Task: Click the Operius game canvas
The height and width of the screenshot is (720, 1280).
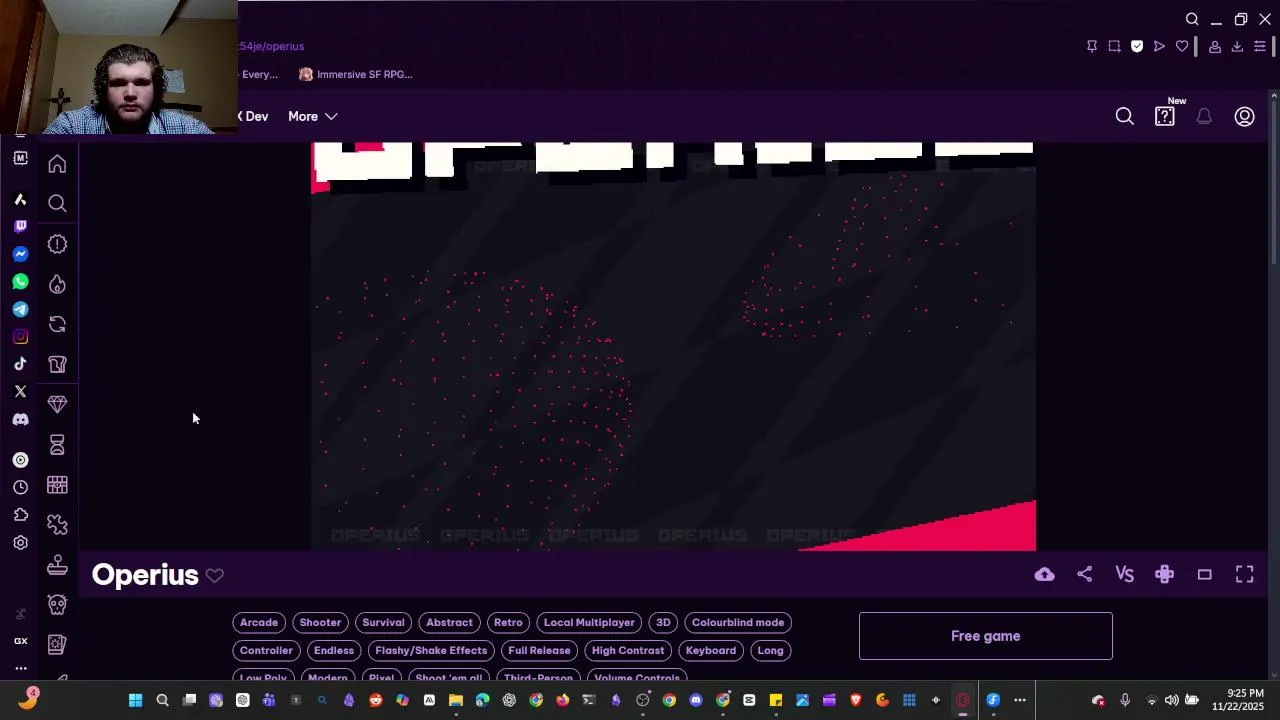Action: (x=673, y=346)
